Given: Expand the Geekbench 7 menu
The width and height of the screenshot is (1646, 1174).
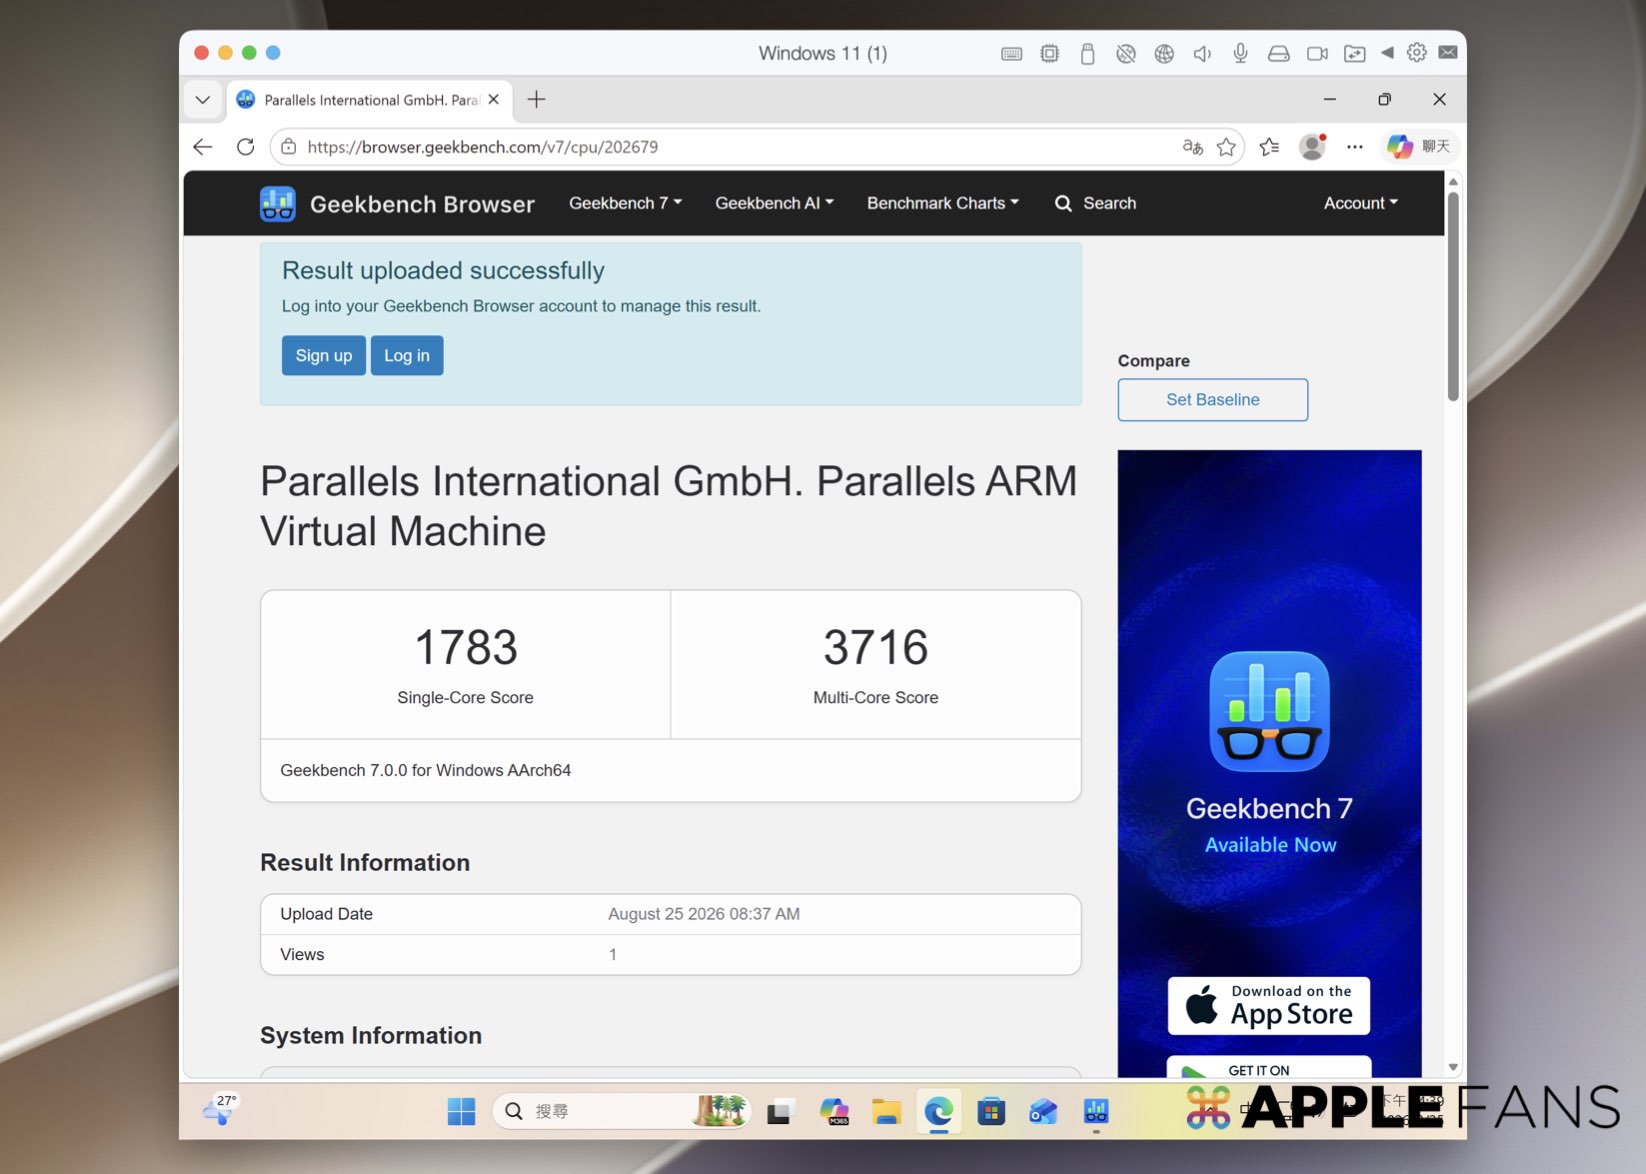Looking at the screenshot, I should click(625, 203).
